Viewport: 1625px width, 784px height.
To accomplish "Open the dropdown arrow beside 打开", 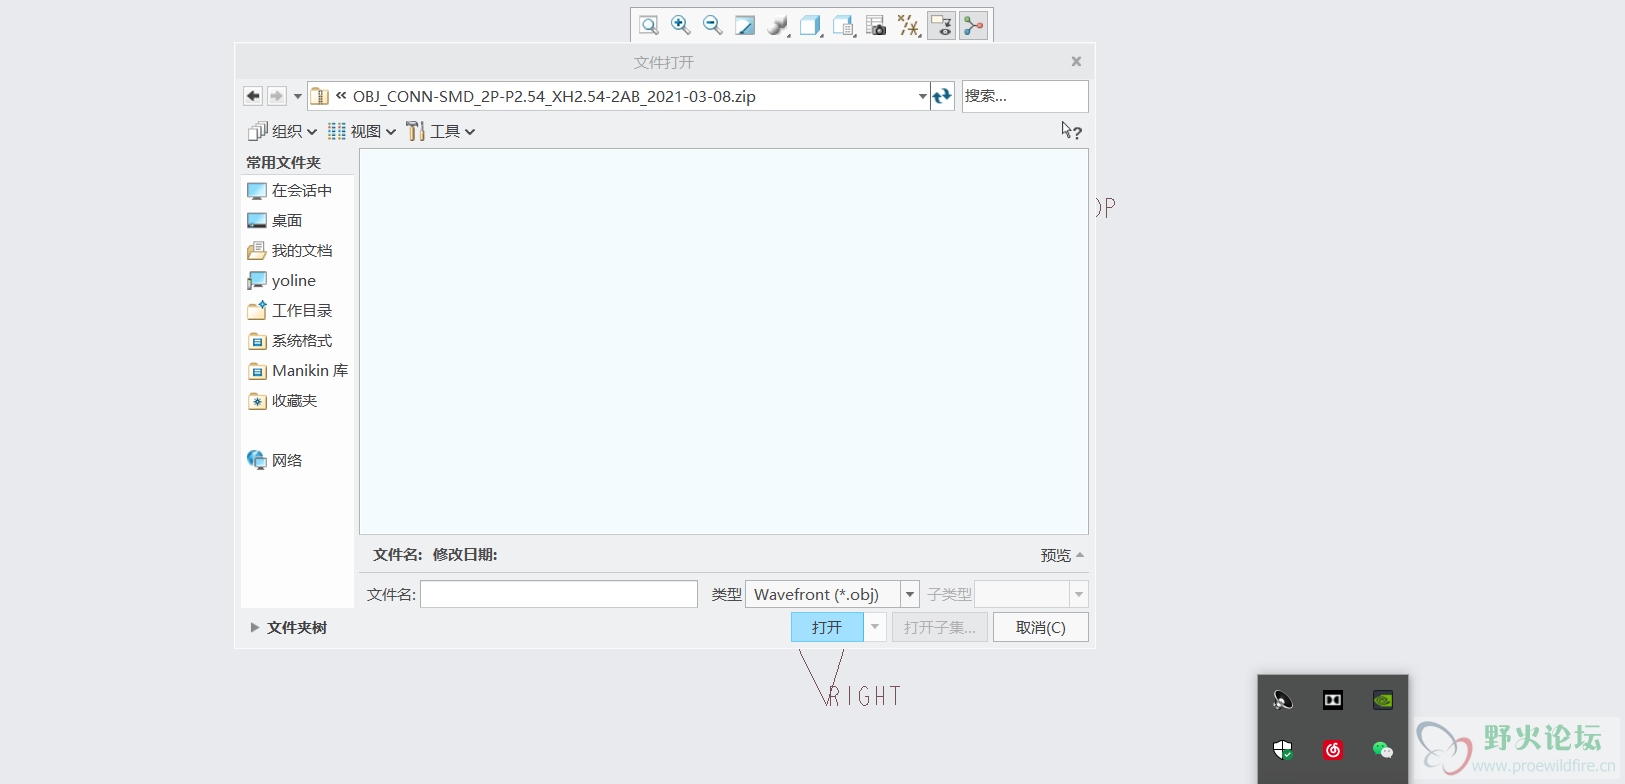I will point(875,627).
